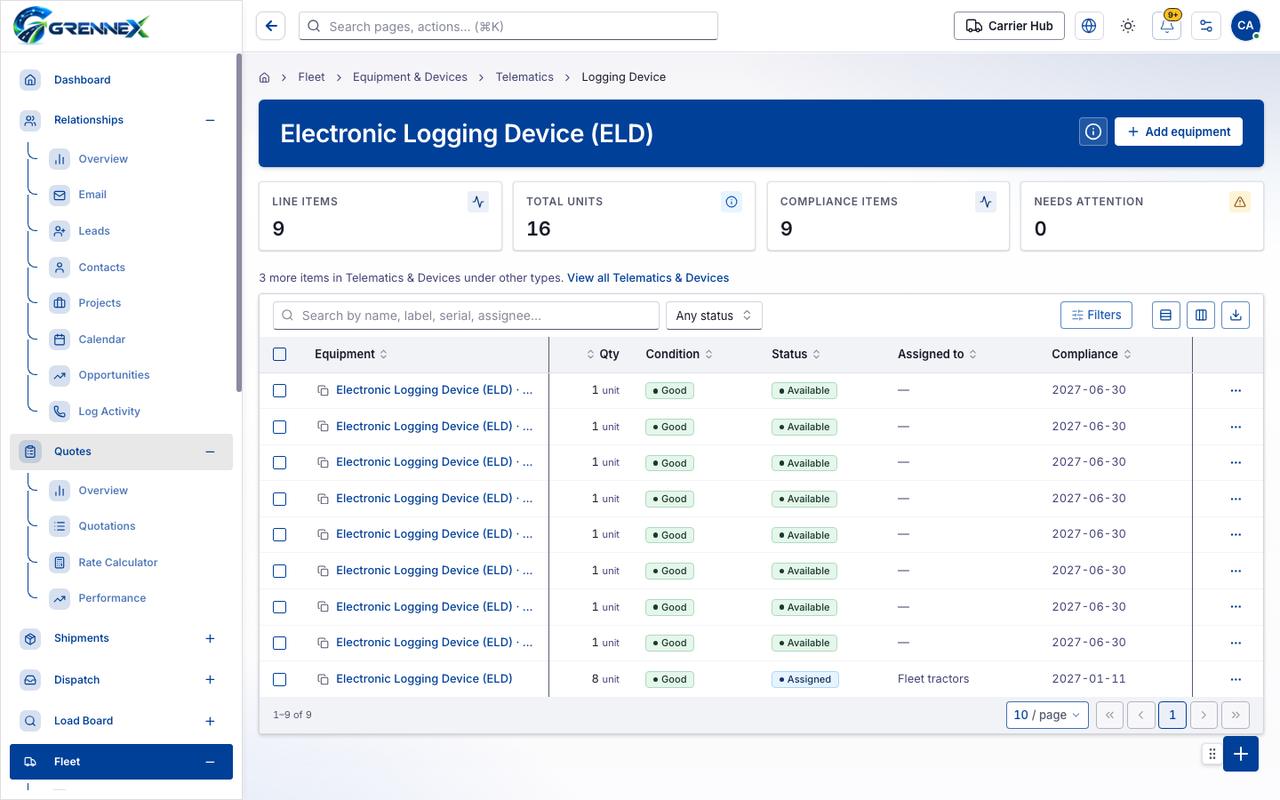1280x800 pixels.
Task: Go to Opportunities in the Relationships menu
Action: (114, 375)
